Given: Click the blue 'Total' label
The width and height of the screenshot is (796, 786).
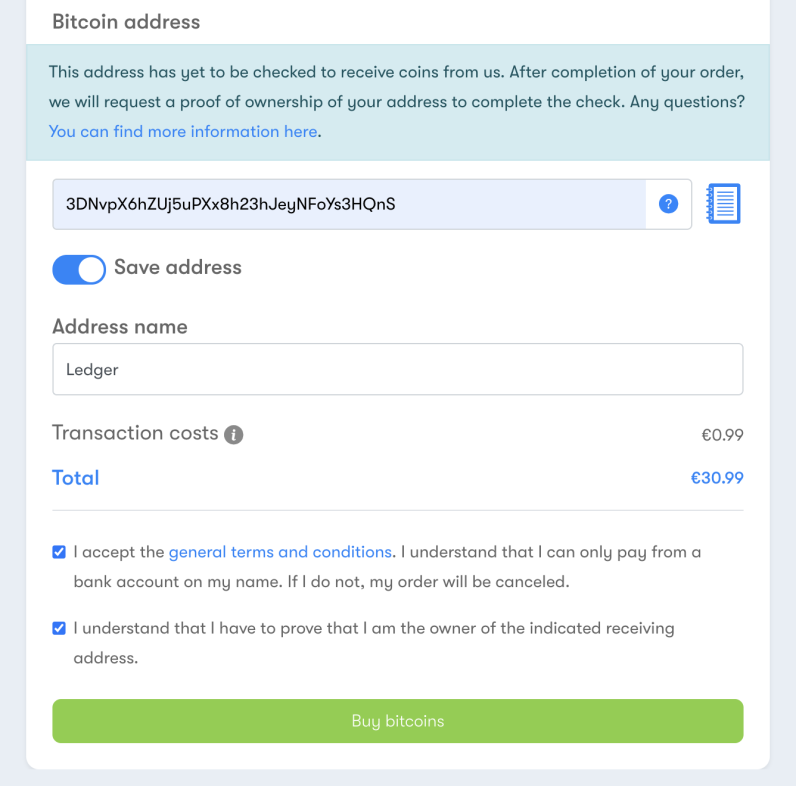Looking at the screenshot, I should [x=76, y=478].
